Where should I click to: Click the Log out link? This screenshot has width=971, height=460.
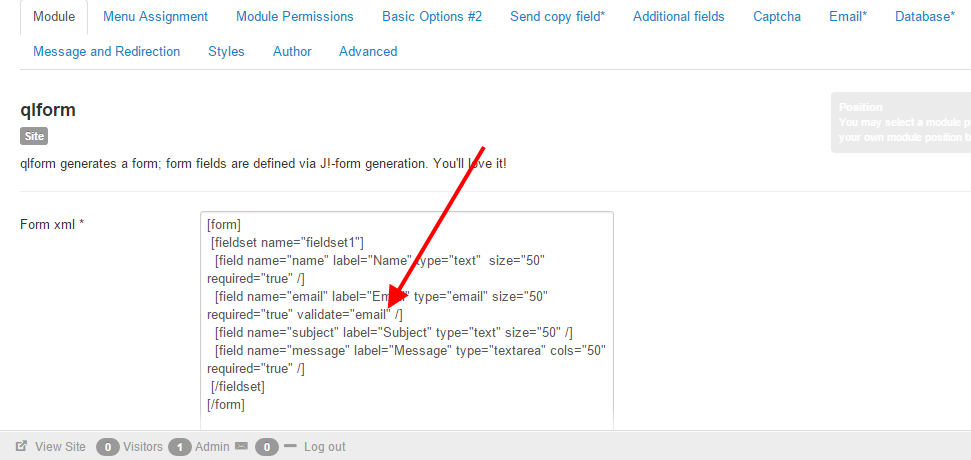click(325, 447)
